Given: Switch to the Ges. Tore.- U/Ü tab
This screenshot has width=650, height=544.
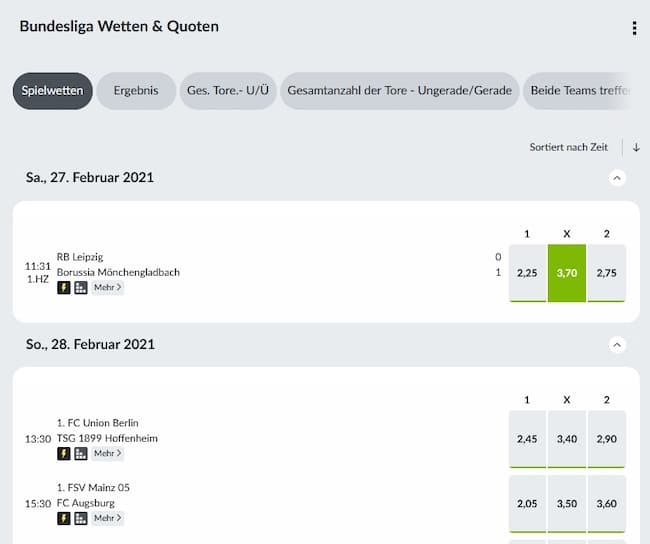Looking at the screenshot, I should point(228,91).
